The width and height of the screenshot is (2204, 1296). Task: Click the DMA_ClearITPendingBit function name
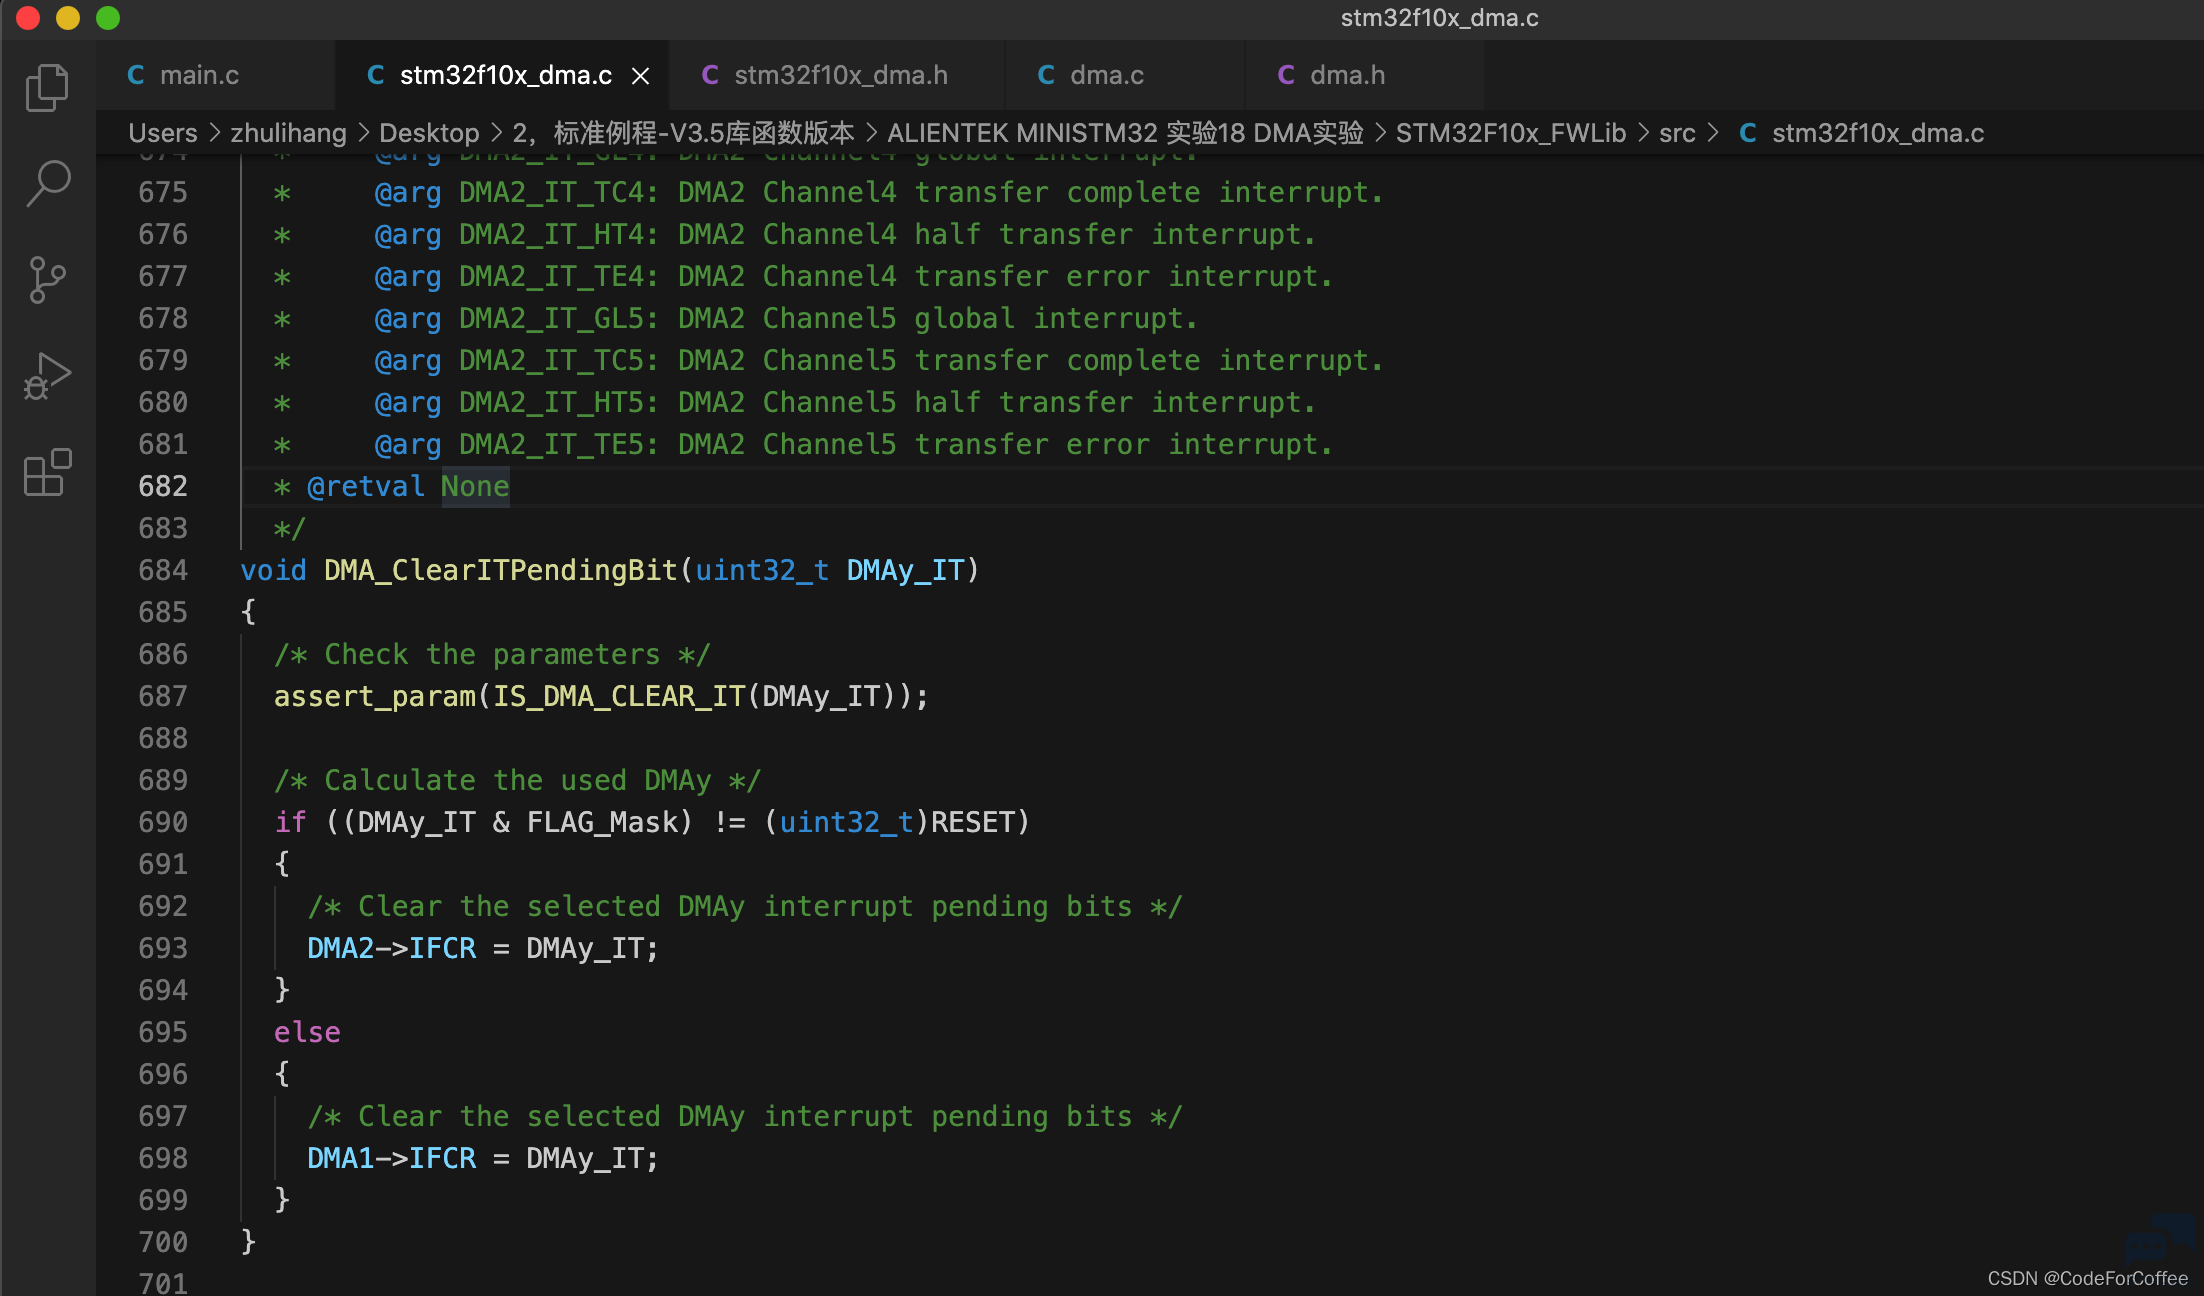pos(501,570)
